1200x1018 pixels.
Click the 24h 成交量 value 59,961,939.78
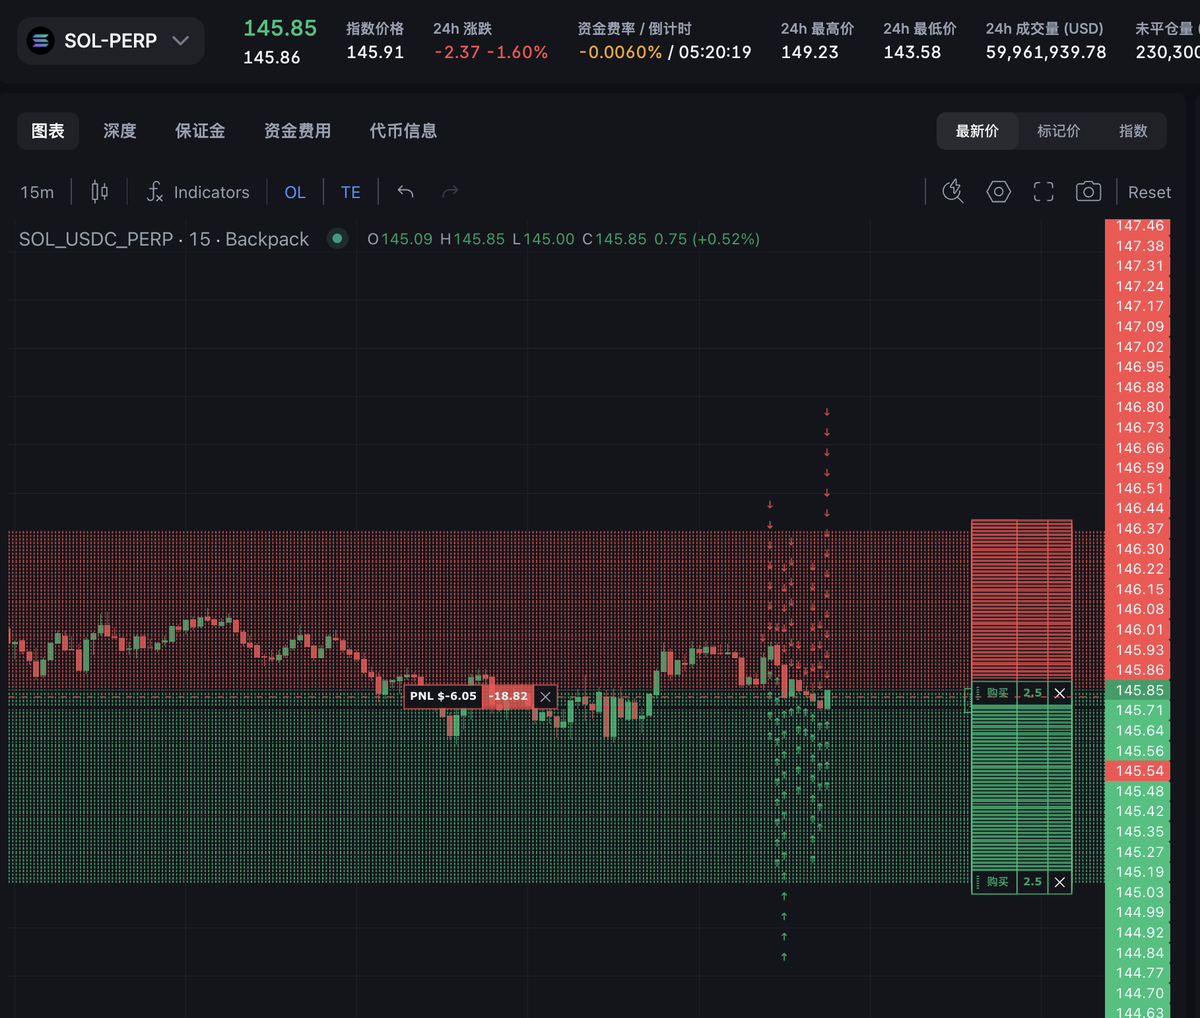(x=1046, y=52)
